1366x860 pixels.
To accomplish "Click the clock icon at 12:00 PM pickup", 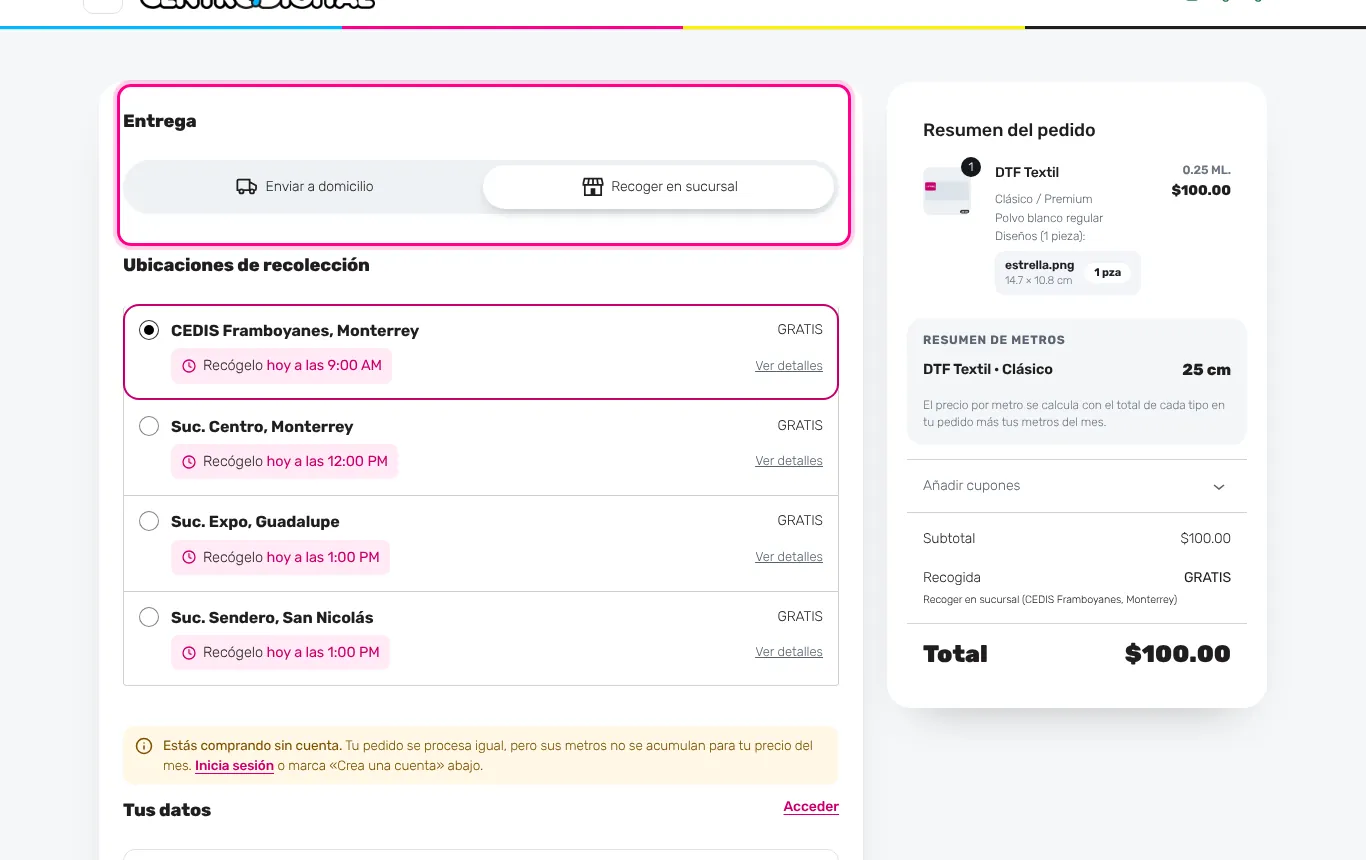I will click(189, 462).
